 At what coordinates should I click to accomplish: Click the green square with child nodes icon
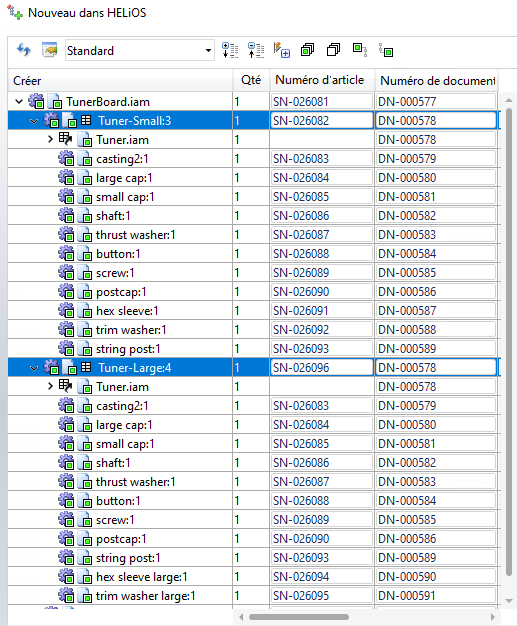360,50
